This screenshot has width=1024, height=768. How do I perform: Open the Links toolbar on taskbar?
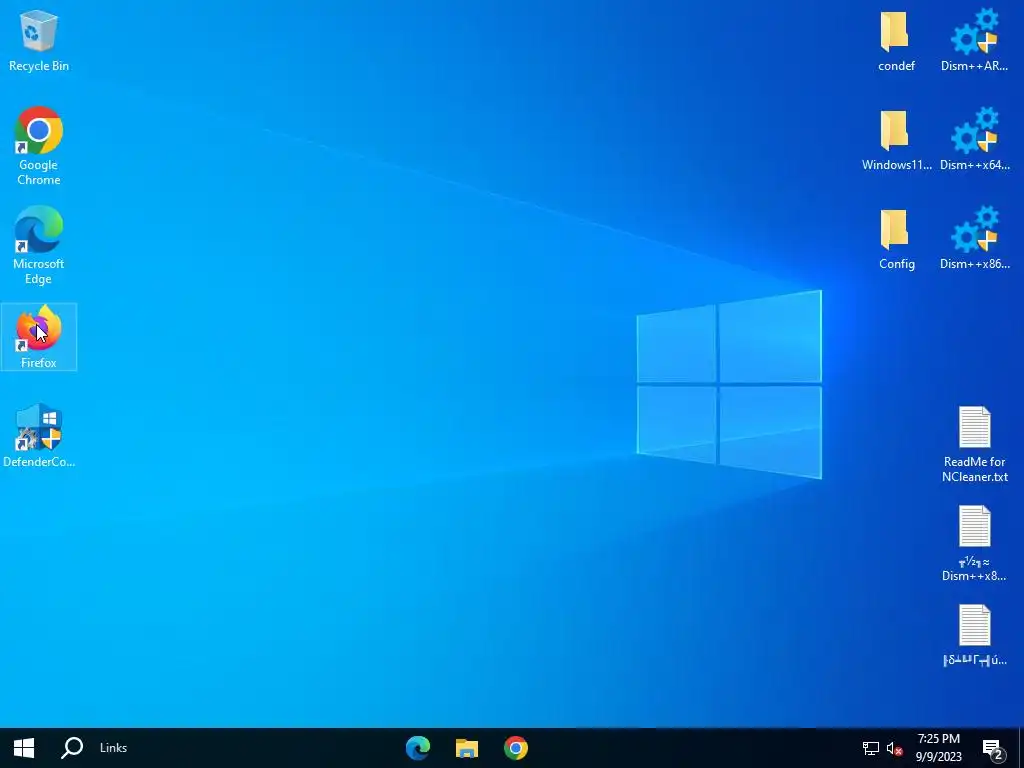[x=114, y=748]
